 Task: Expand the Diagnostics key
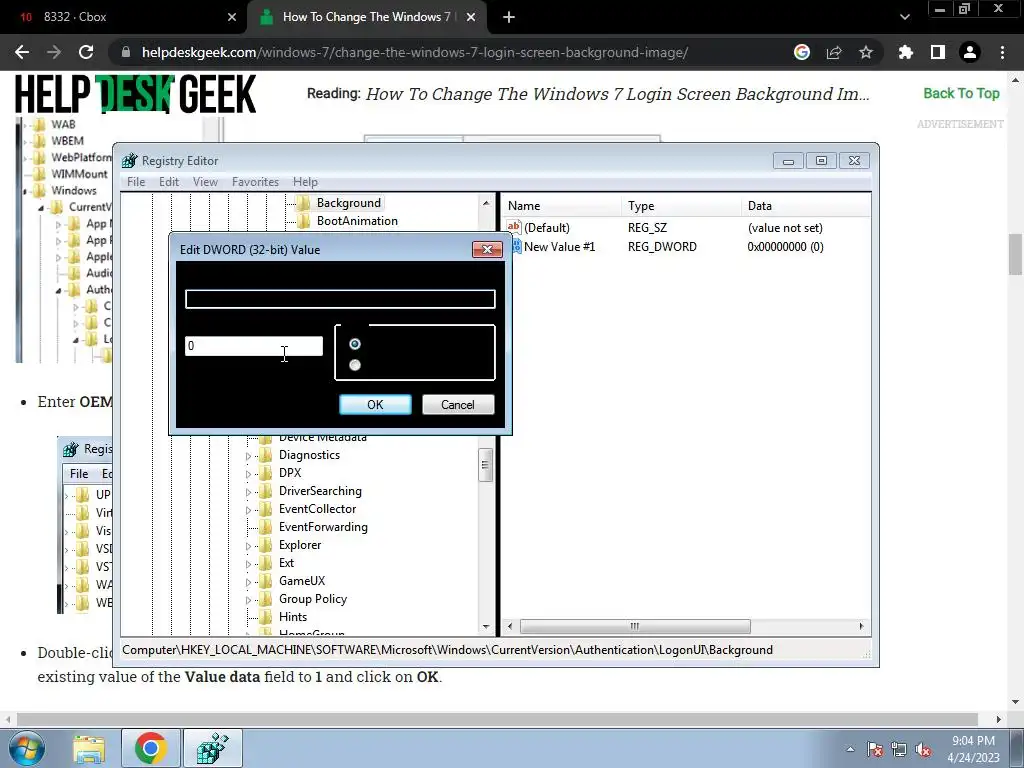[x=248, y=456]
